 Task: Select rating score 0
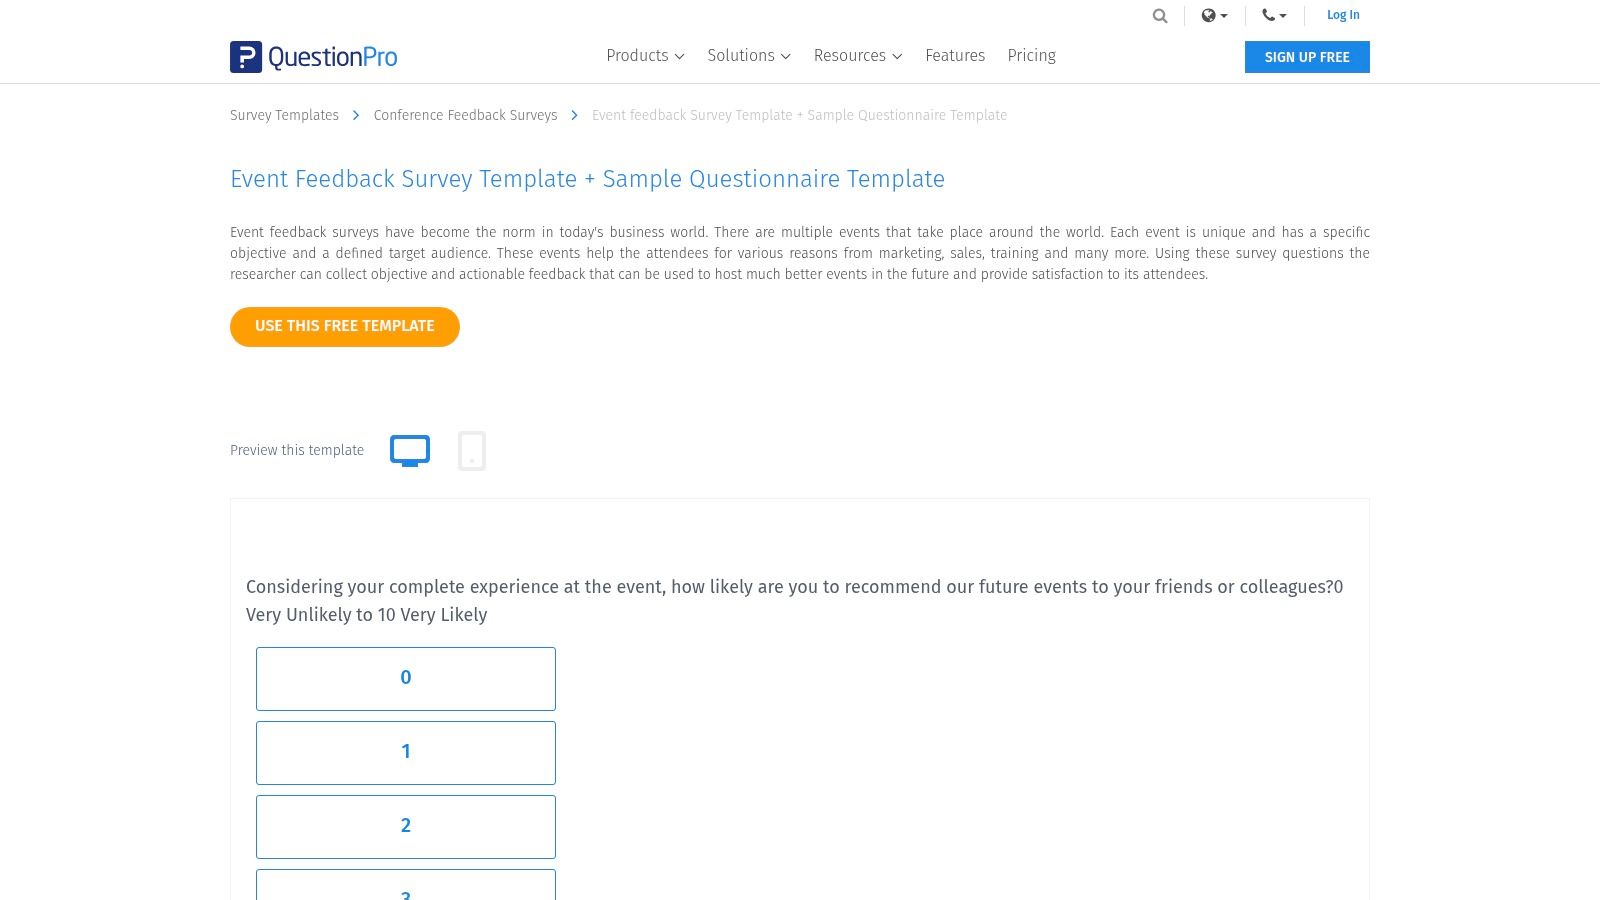pyautogui.click(x=406, y=678)
